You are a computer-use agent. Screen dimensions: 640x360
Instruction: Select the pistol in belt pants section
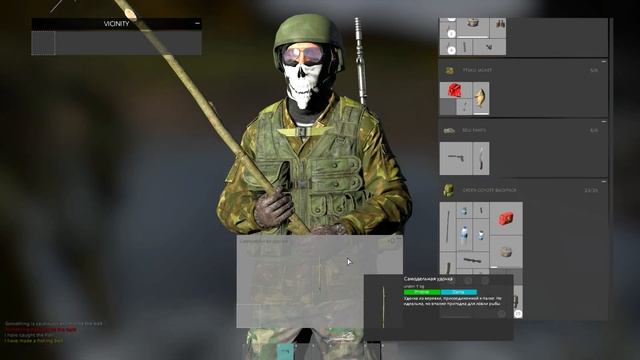[456, 158]
